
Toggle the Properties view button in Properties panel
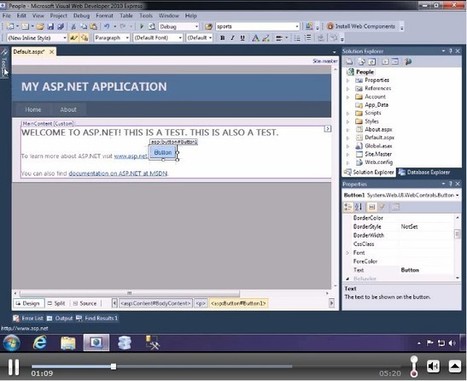point(372,207)
